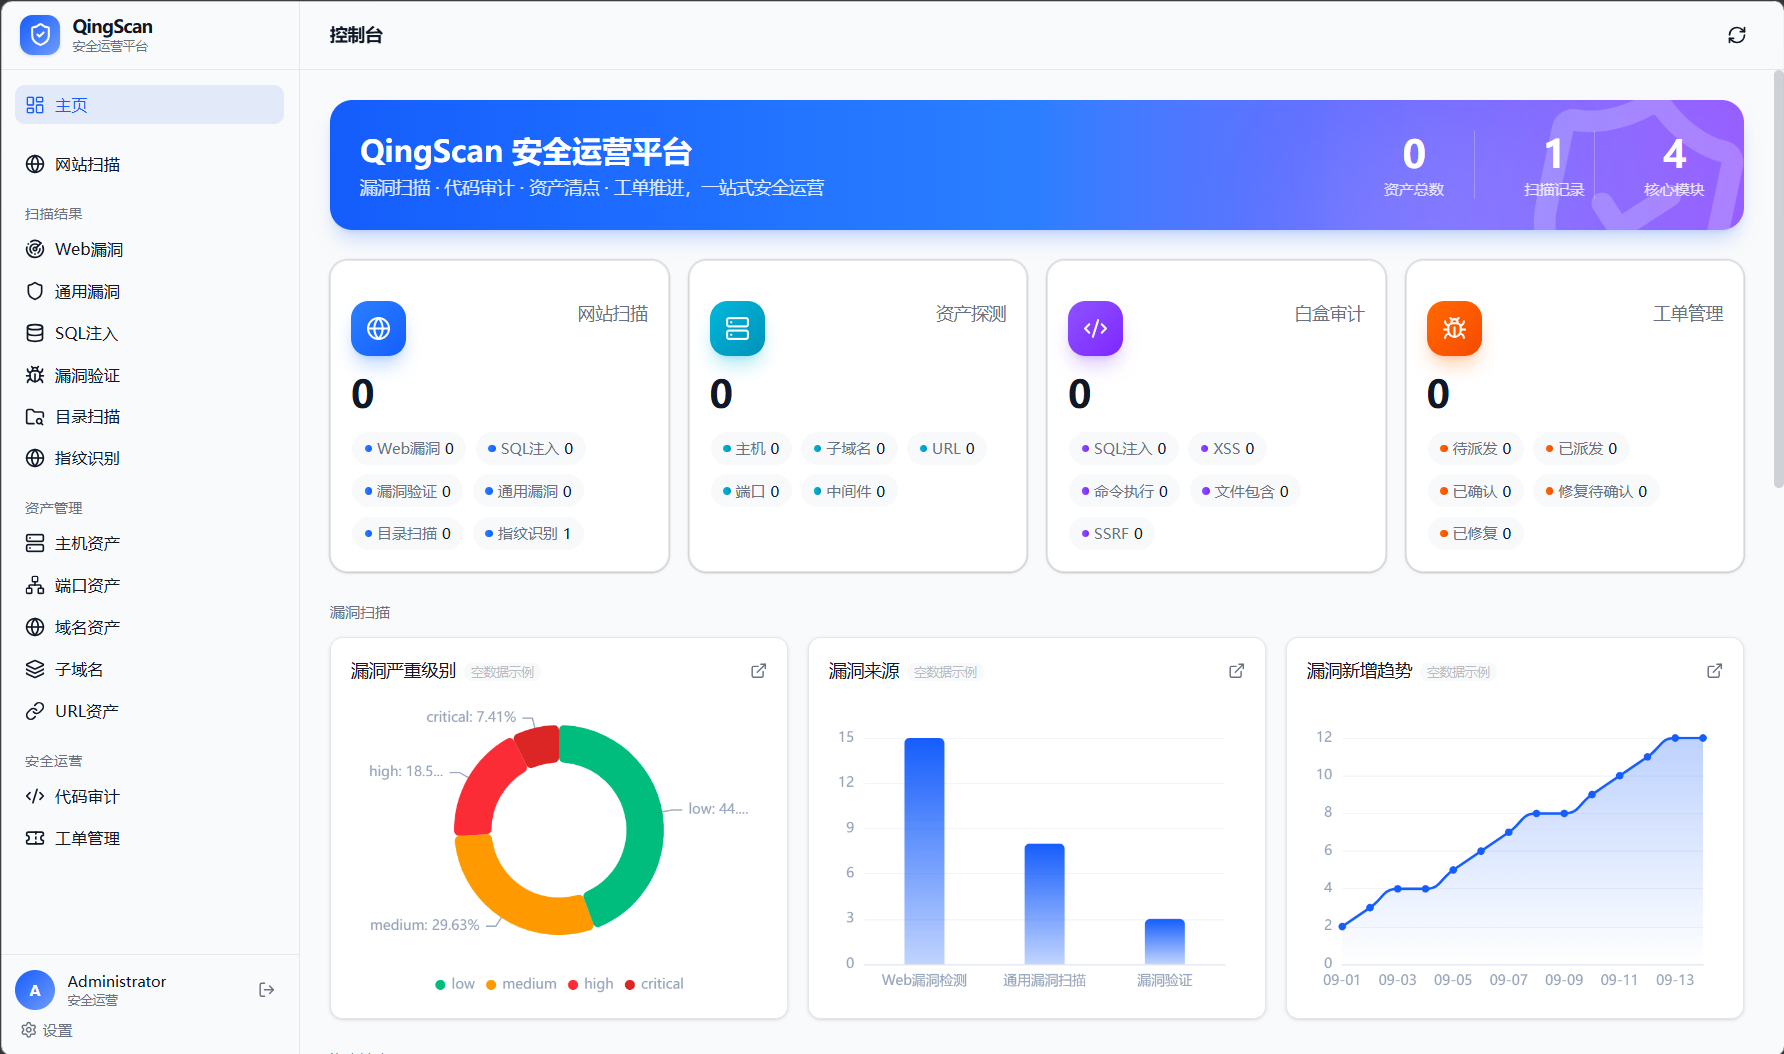Toggle the medium legend item
Viewport: 1784px width, 1054px height.
point(521,984)
